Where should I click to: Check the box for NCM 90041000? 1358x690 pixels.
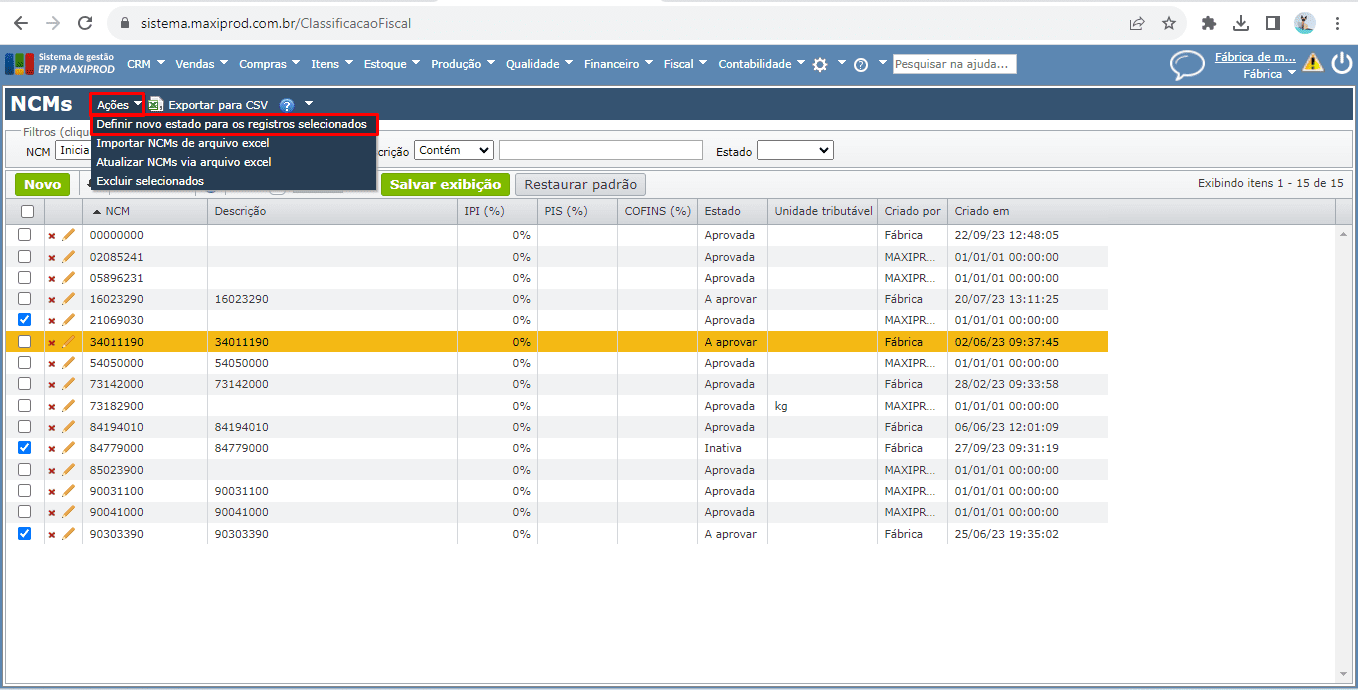(25, 512)
